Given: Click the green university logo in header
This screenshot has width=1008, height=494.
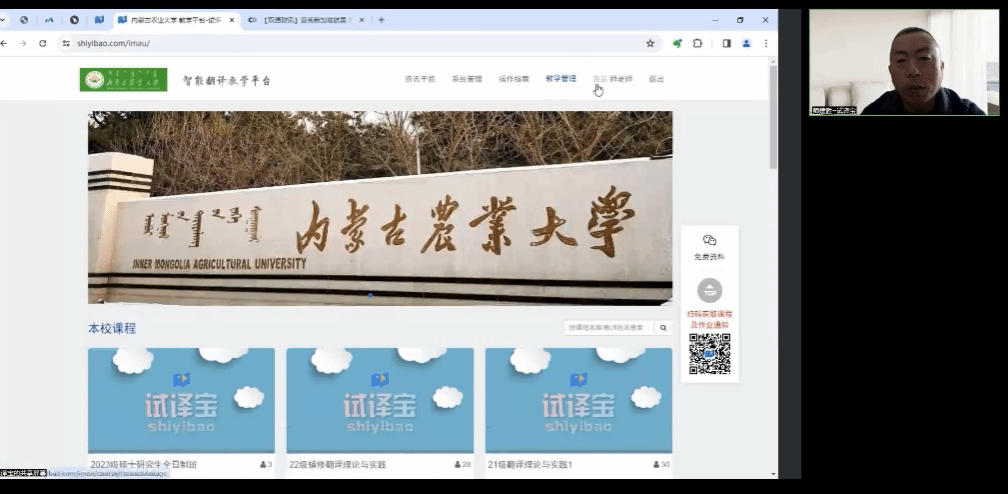Looking at the screenshot, I should click(123, 80).
